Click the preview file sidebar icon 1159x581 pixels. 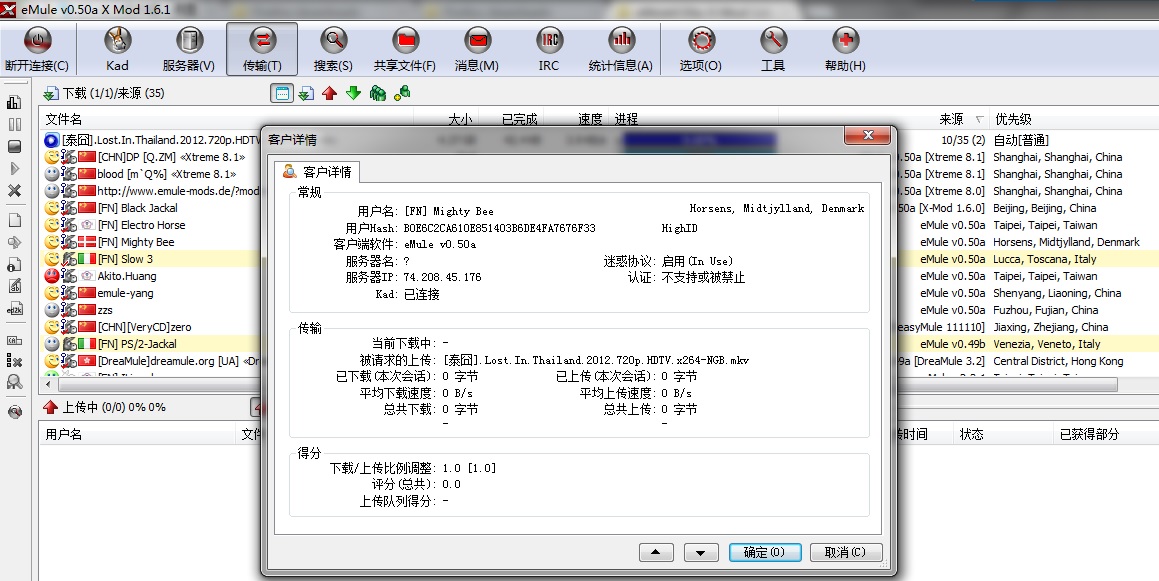coord(14,242)
